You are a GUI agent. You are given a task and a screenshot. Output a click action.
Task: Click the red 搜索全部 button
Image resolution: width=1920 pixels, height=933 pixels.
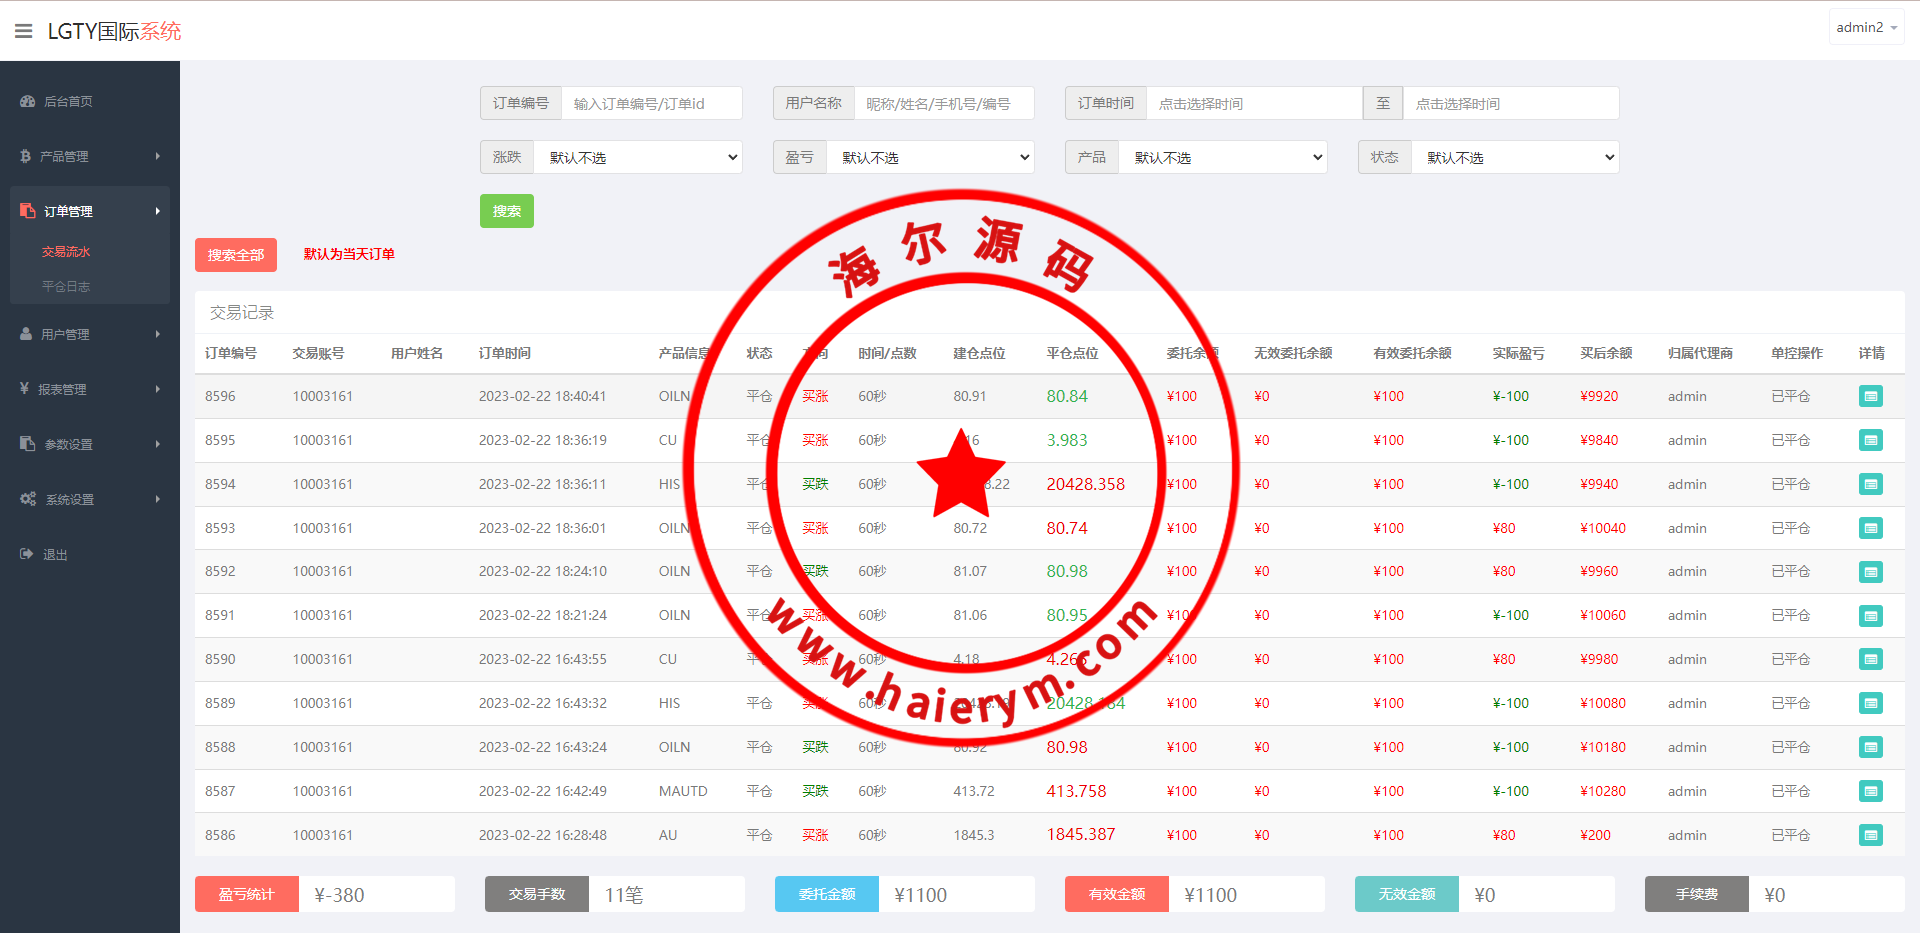[236, 255]
